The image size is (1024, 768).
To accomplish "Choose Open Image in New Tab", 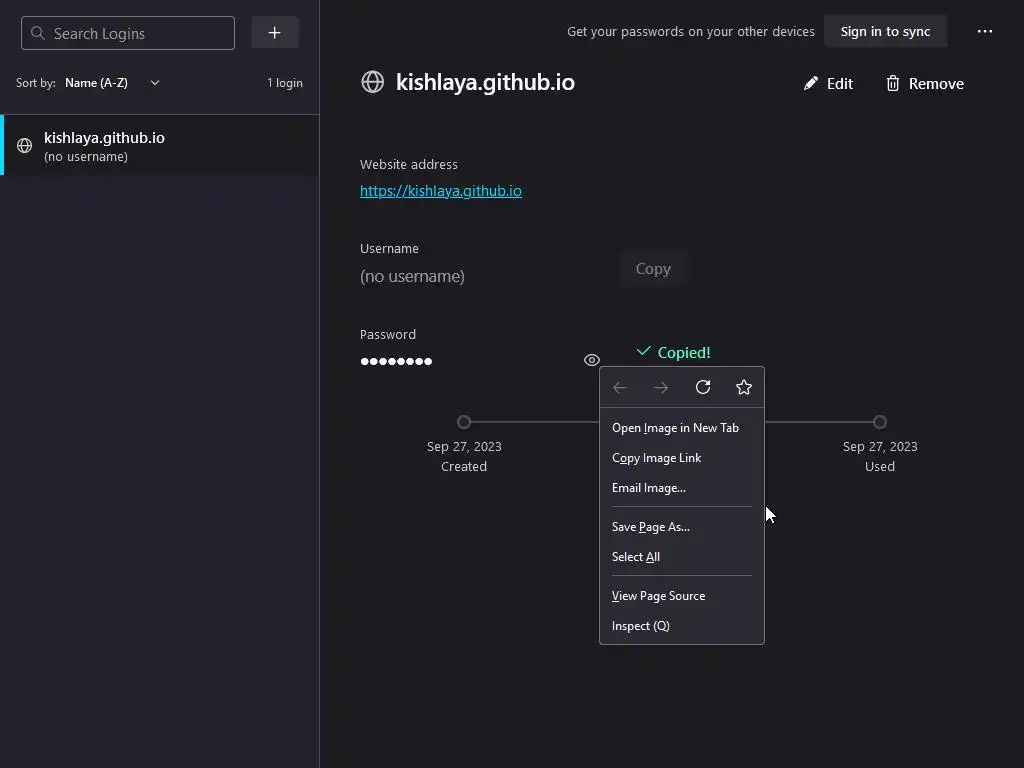I will click(675, 428).
